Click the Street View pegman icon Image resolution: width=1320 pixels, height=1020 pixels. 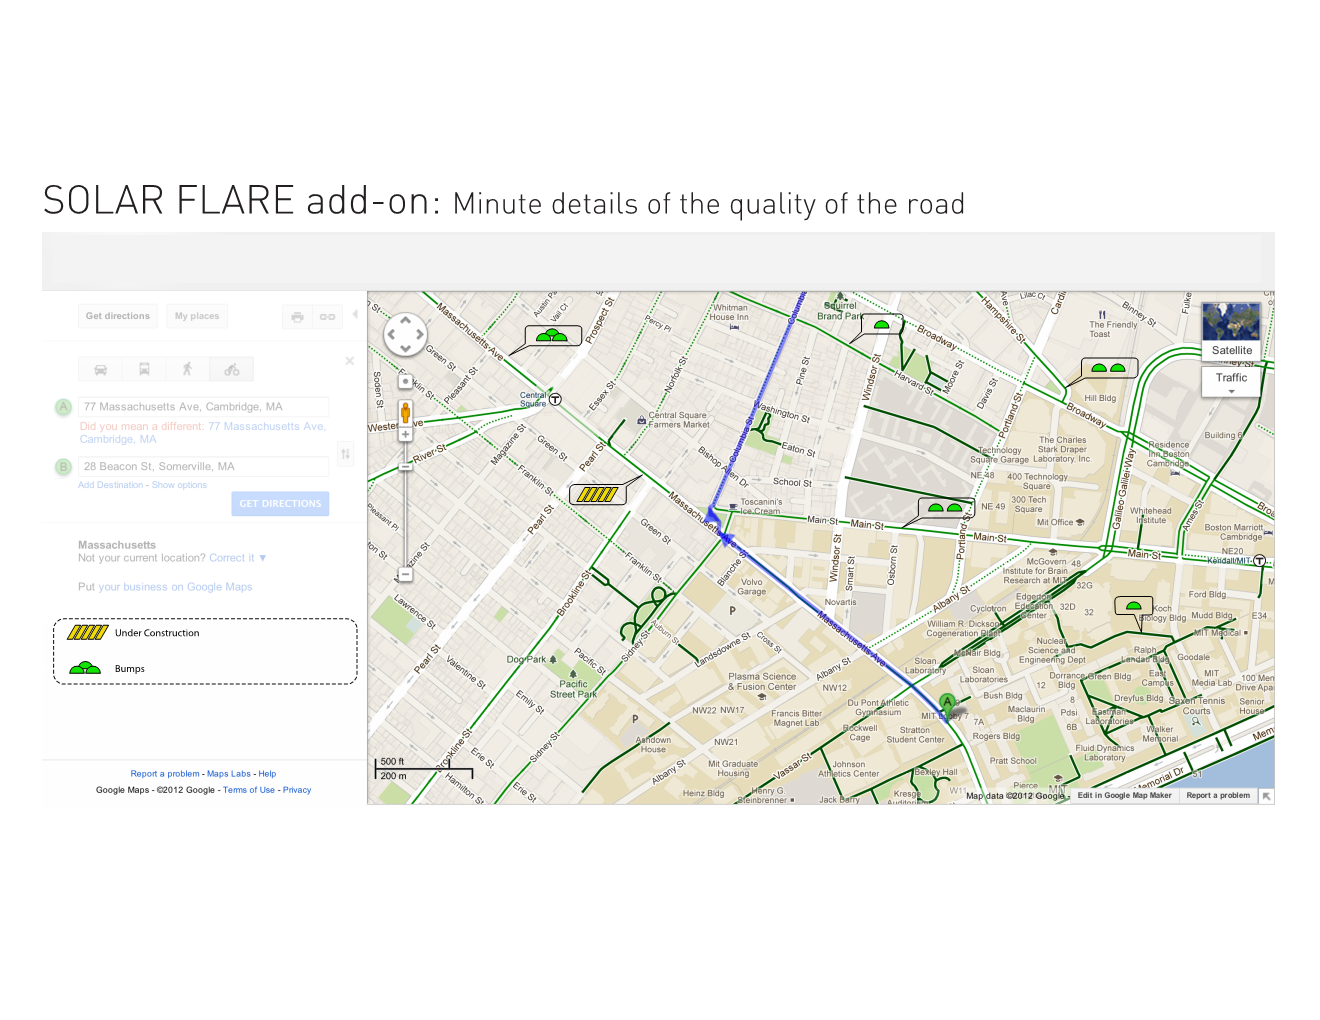(405, 412)
